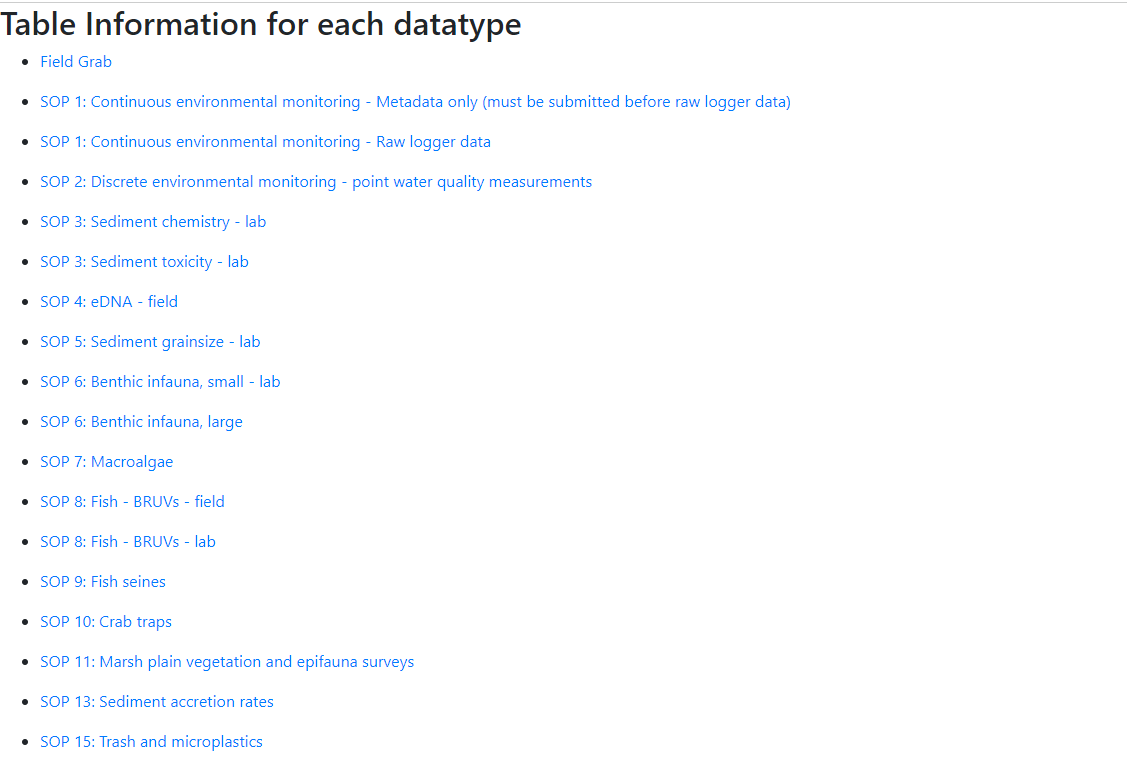Select SOP 3 Sediment chemistry - lab
1127x779 pixels.
[153, 222]
